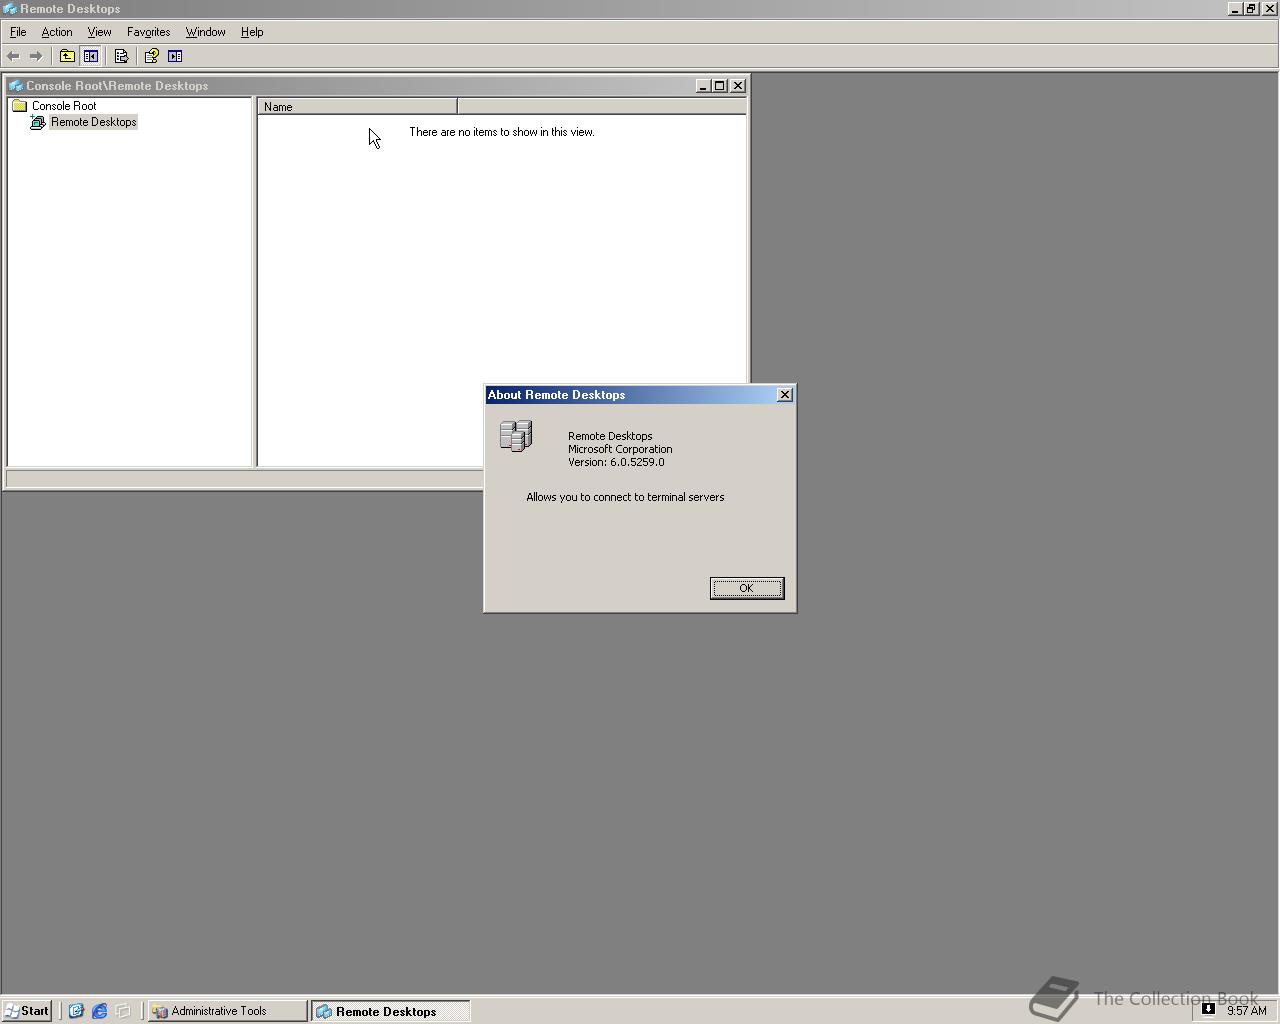Select the Console Root tree item
Screen dimensions: 1280x1024
(x=64, y=105)
